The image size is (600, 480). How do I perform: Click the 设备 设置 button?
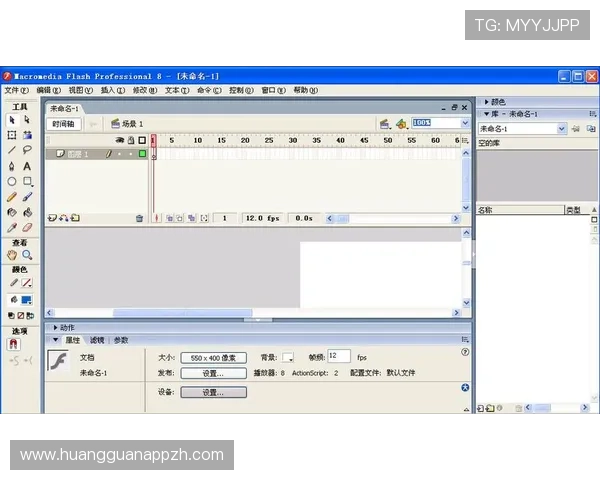[214, 392]
